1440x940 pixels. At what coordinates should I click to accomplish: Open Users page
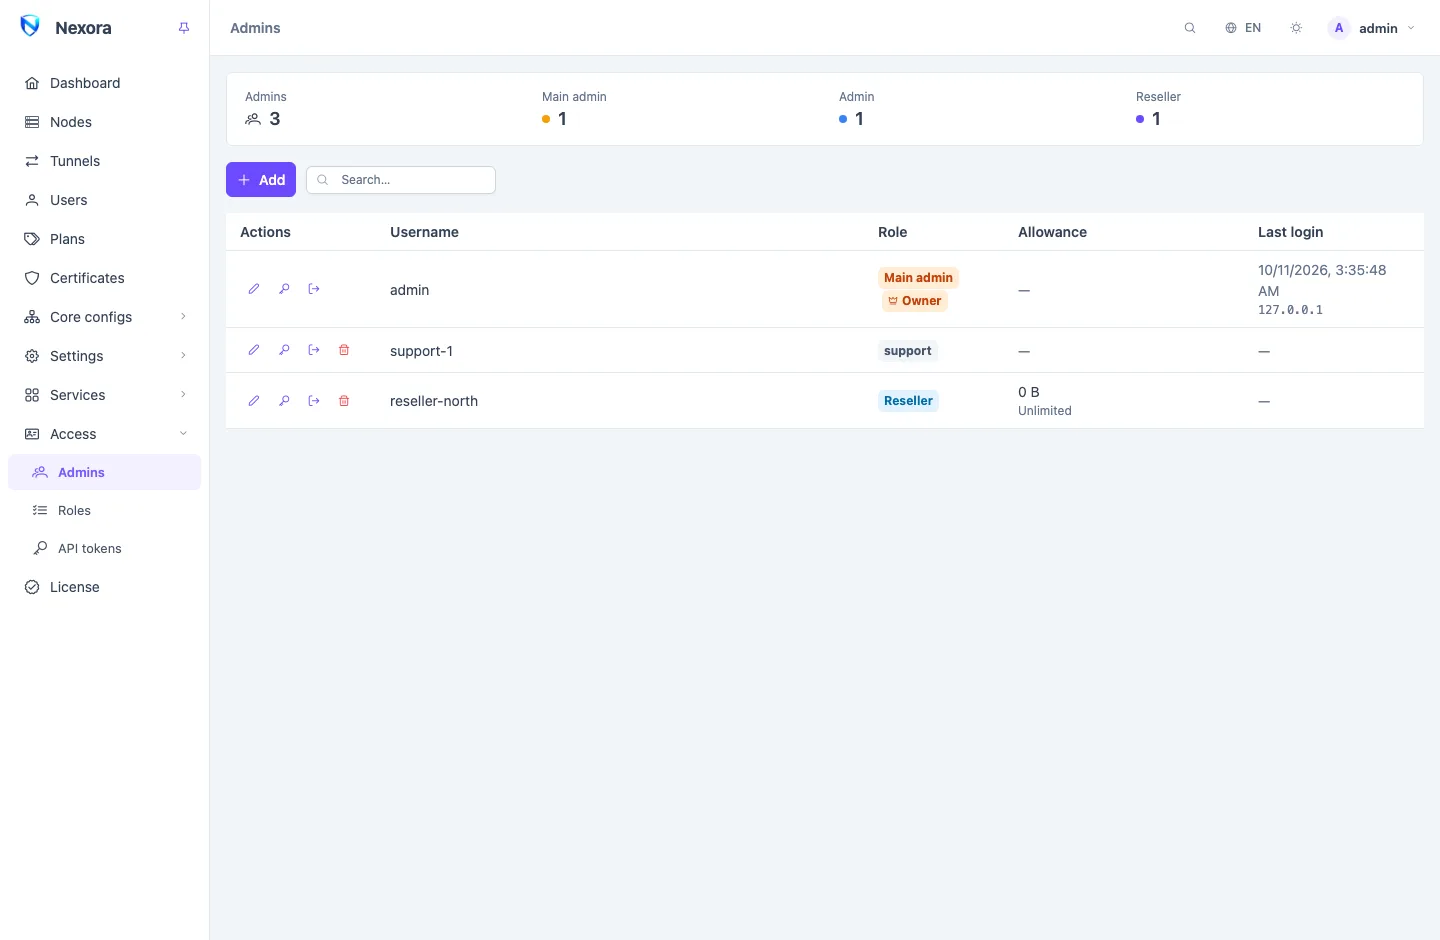(104, 200)
